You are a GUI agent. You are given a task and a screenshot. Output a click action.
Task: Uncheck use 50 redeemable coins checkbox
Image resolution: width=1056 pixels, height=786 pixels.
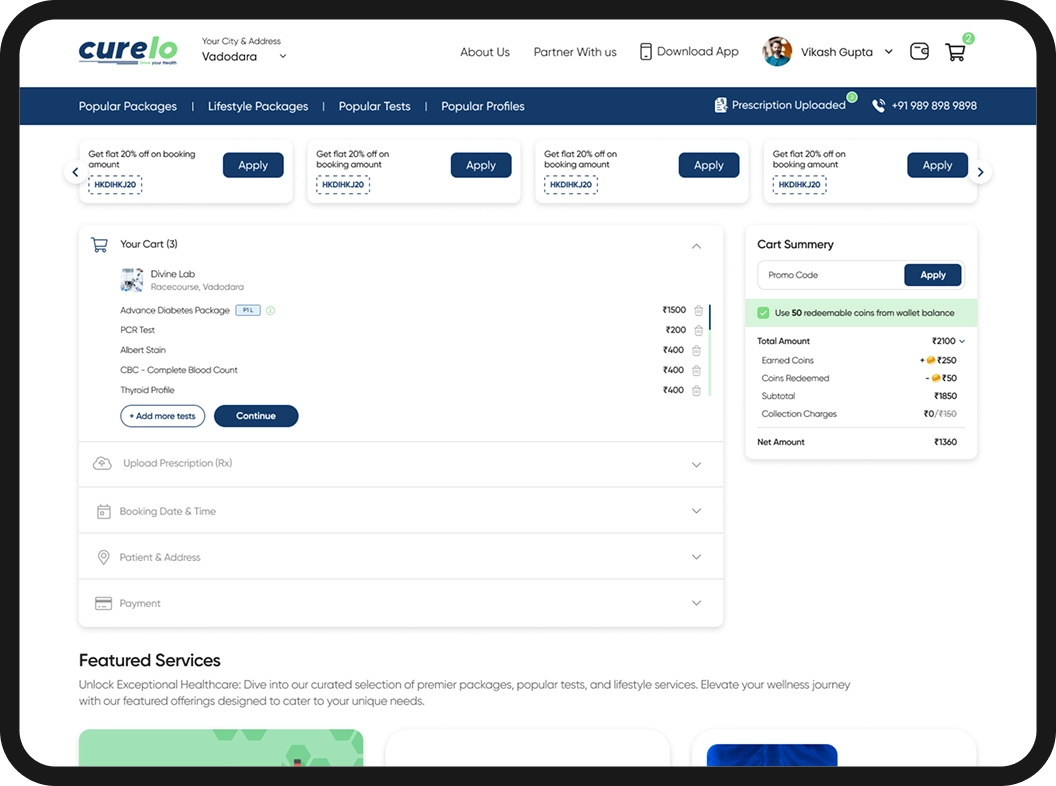click(764, 313)
